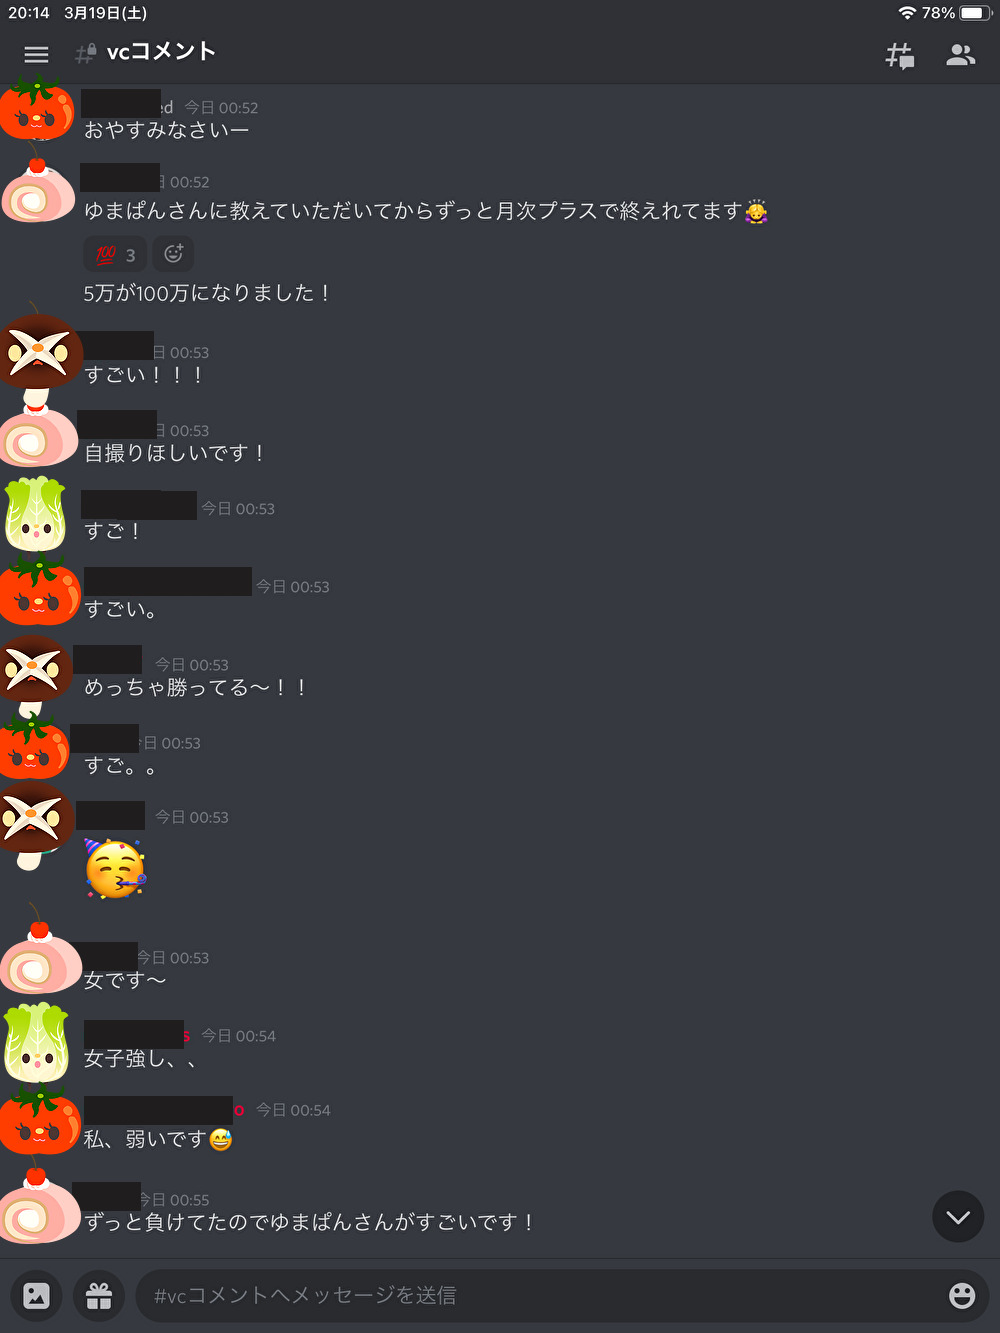Screen dimensions: 1000x1333
Task: Tap the party face emoji message
Action: (x=115, y=868)
